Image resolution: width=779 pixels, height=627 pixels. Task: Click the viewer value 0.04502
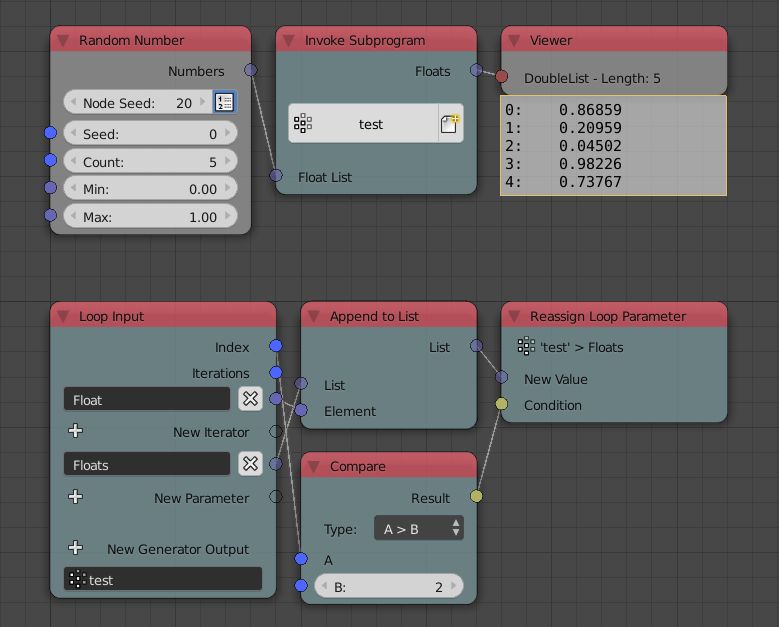(590, 146)
